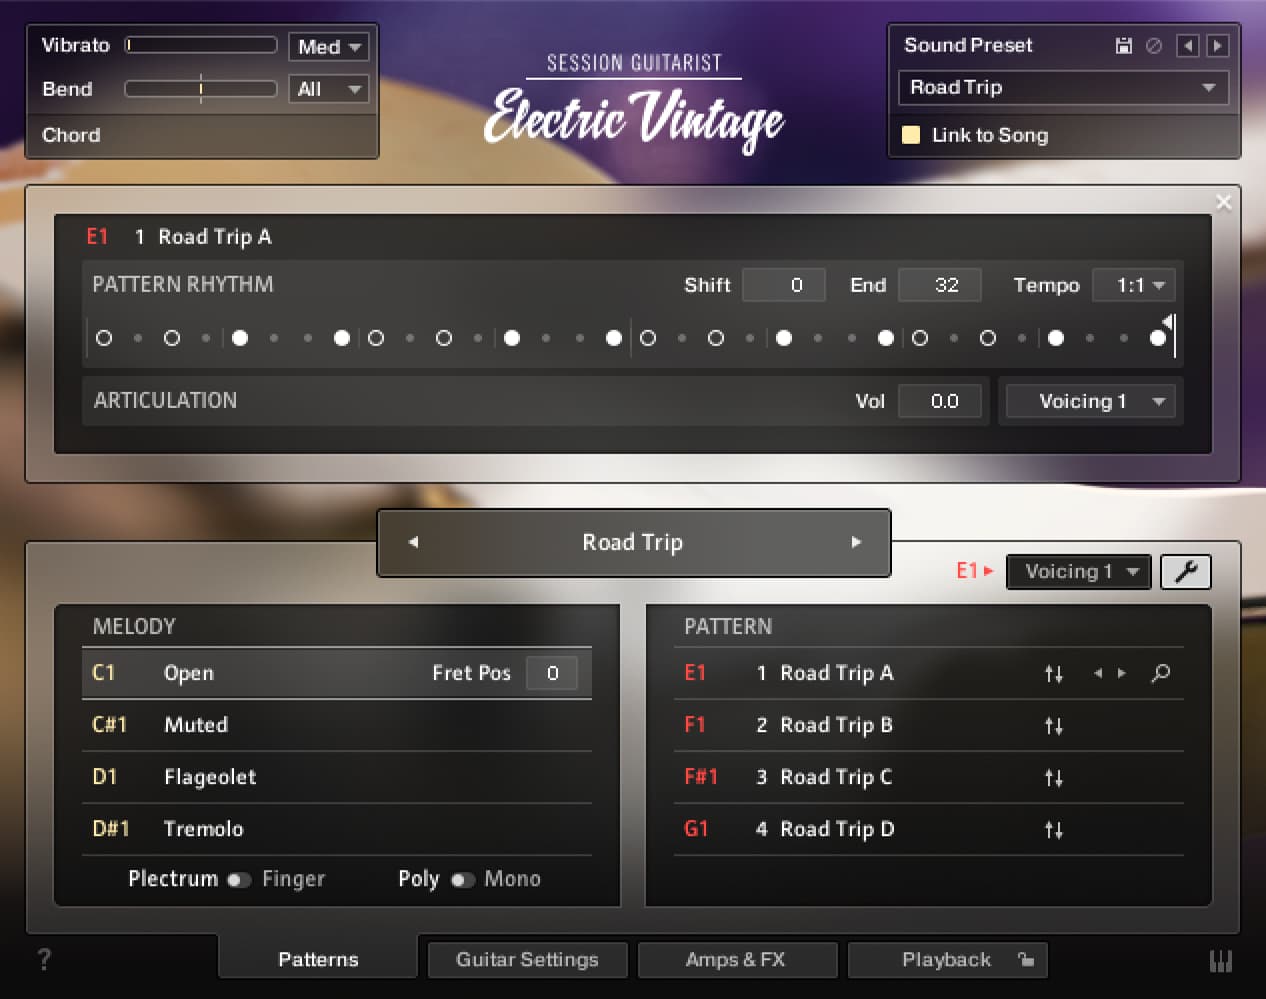Switch to the Playback tab

(947, 959)
